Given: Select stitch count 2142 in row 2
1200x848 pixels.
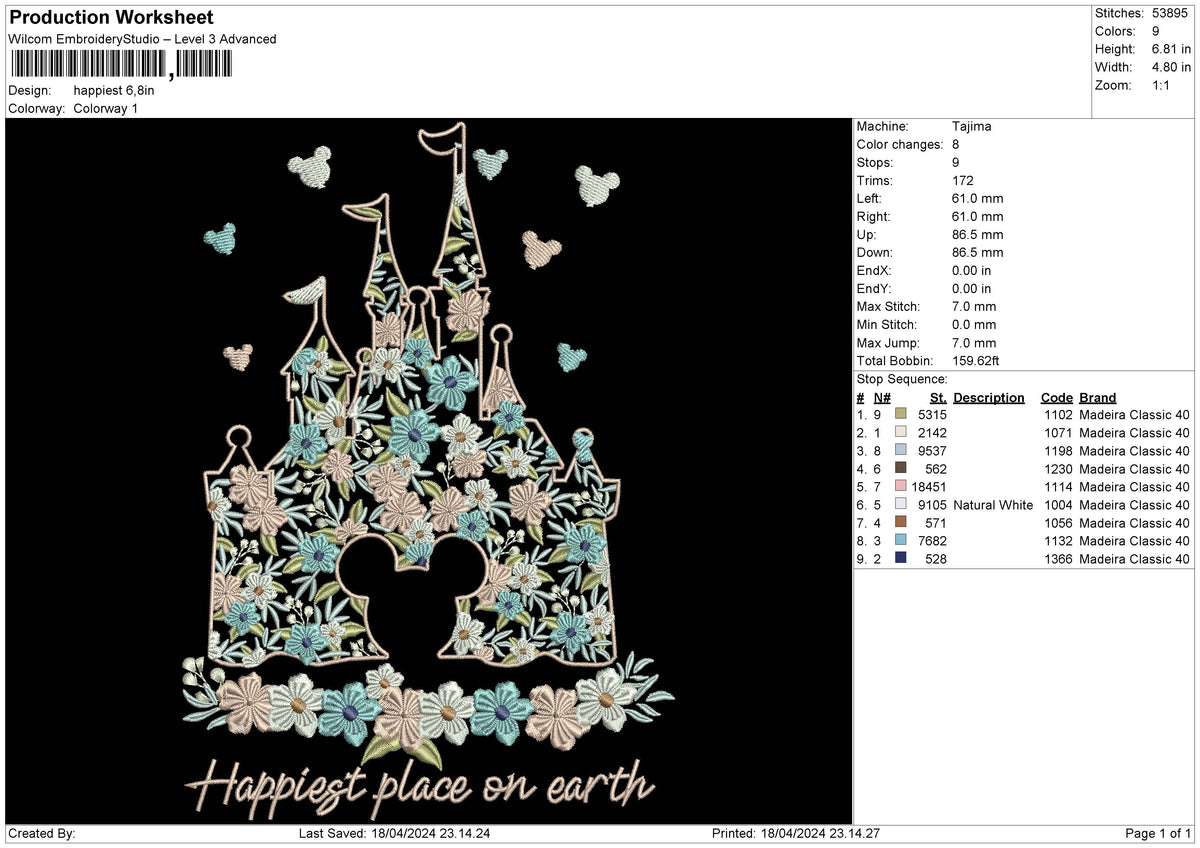Looking at the screenshot, I should [931, 433].
